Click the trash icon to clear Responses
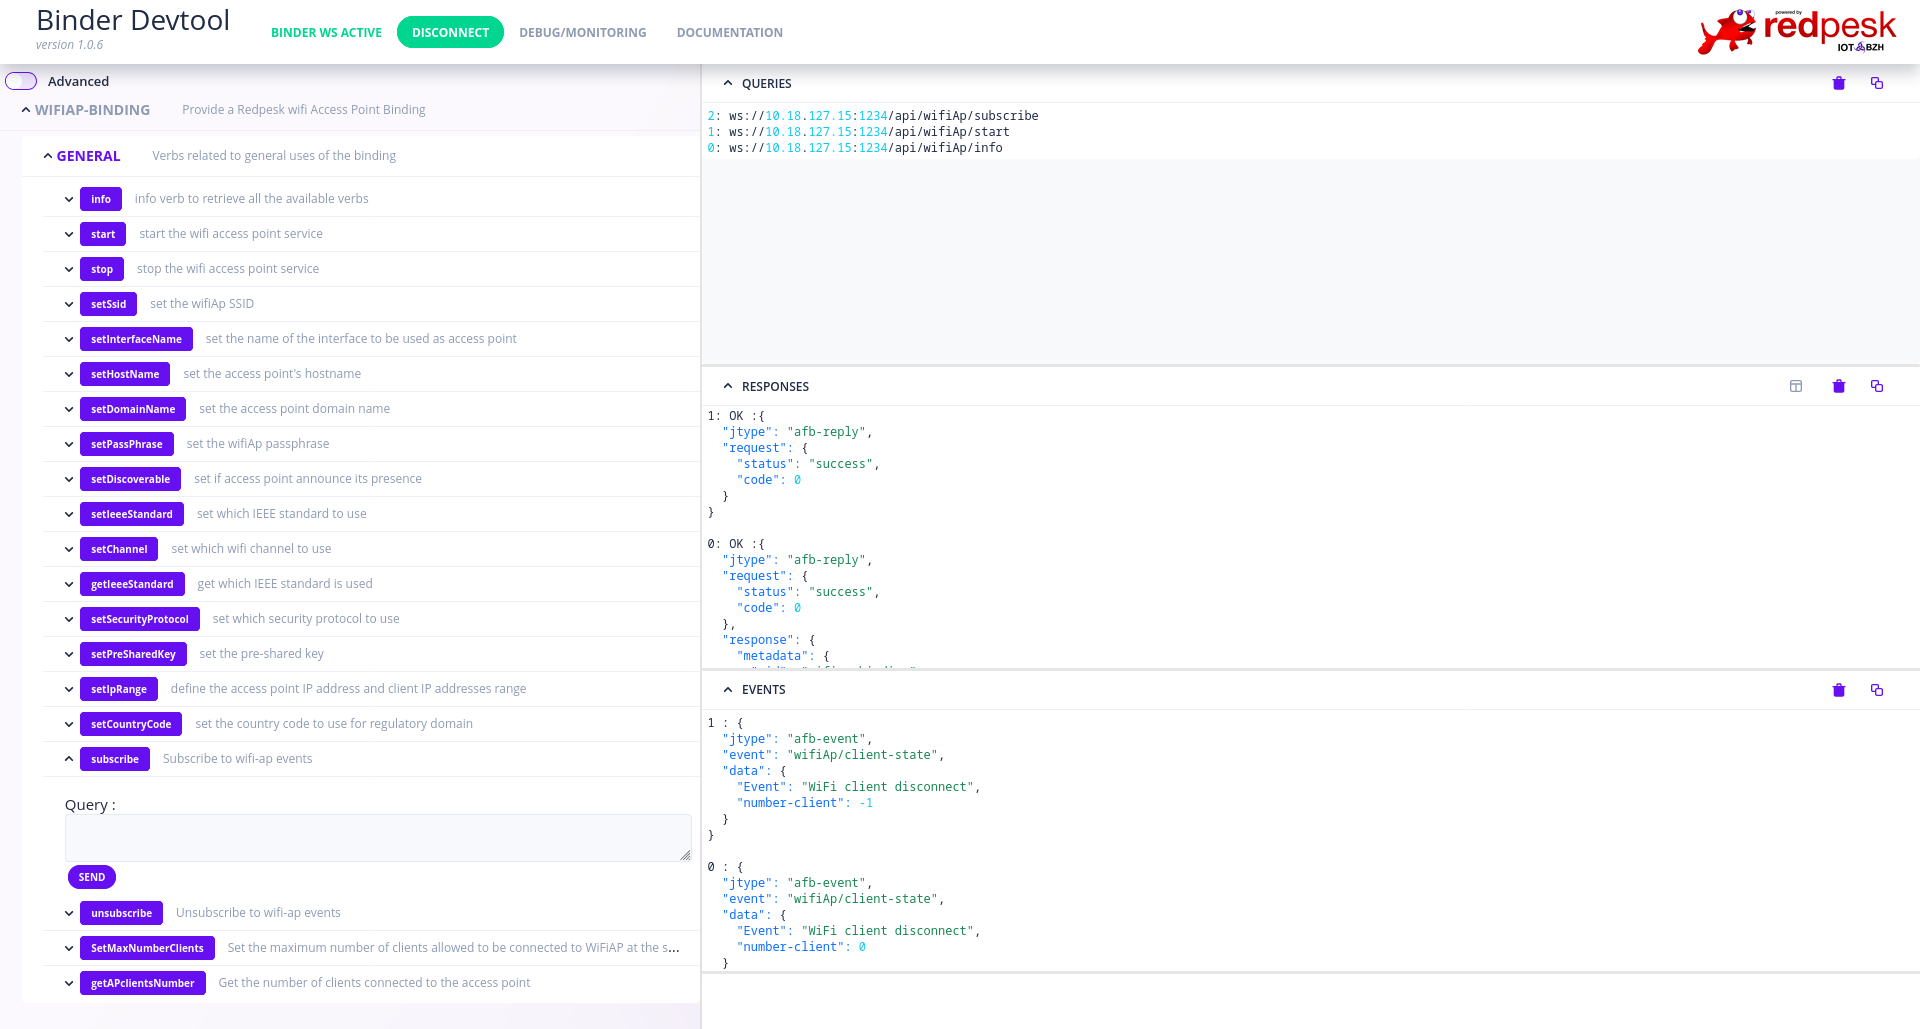This screenshot has height=1029, width=1920. pos(1838,386)
